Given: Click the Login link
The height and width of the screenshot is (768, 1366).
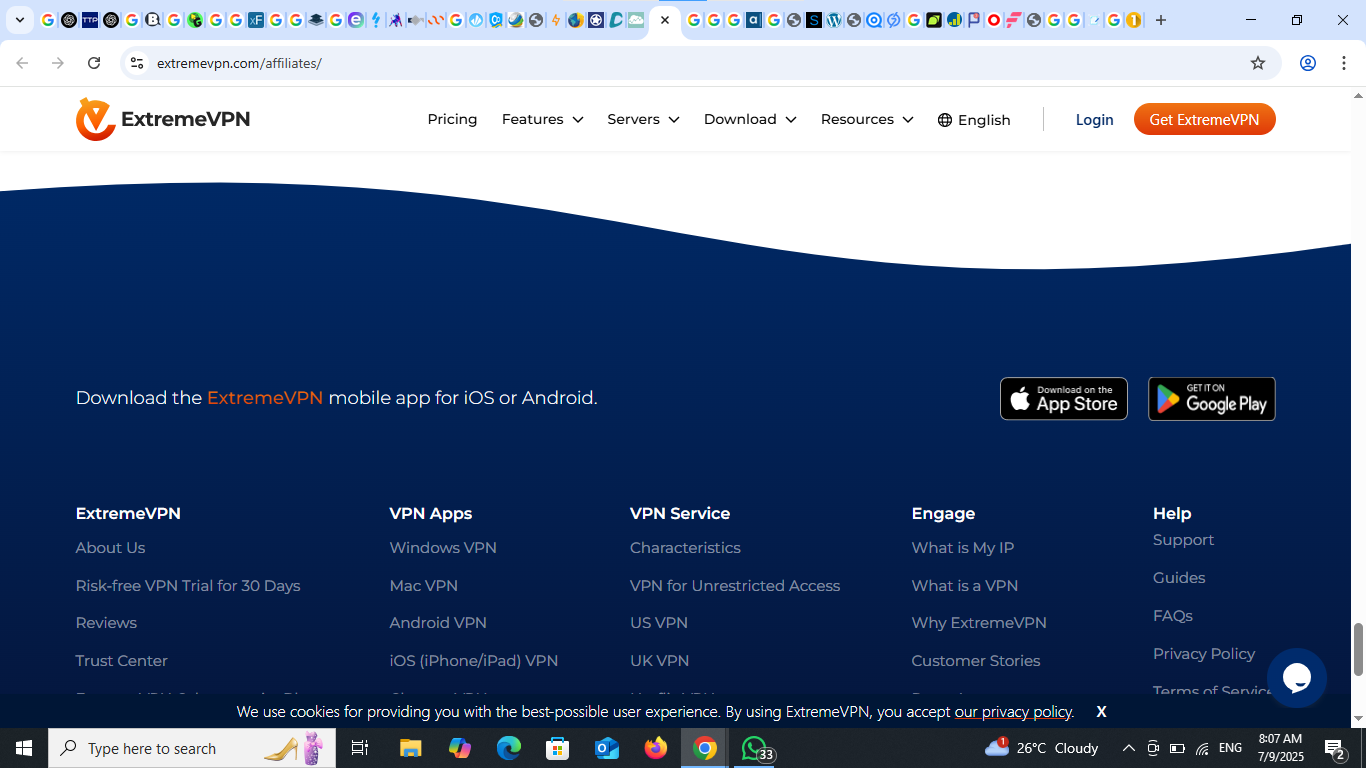Looking at the screenshot, I should click(x=1094, y=120).
